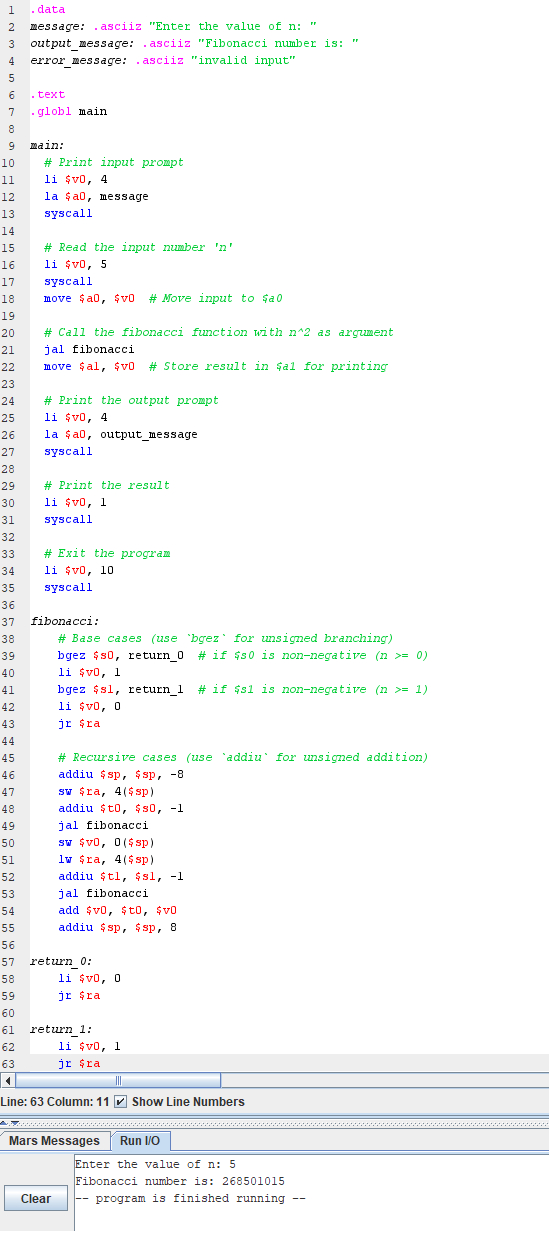Image resolution: width=549 pixels, height=1249 pixels.
Task: Click the 'return_1:' label on line 61
Action: [x=61, y=1029]
